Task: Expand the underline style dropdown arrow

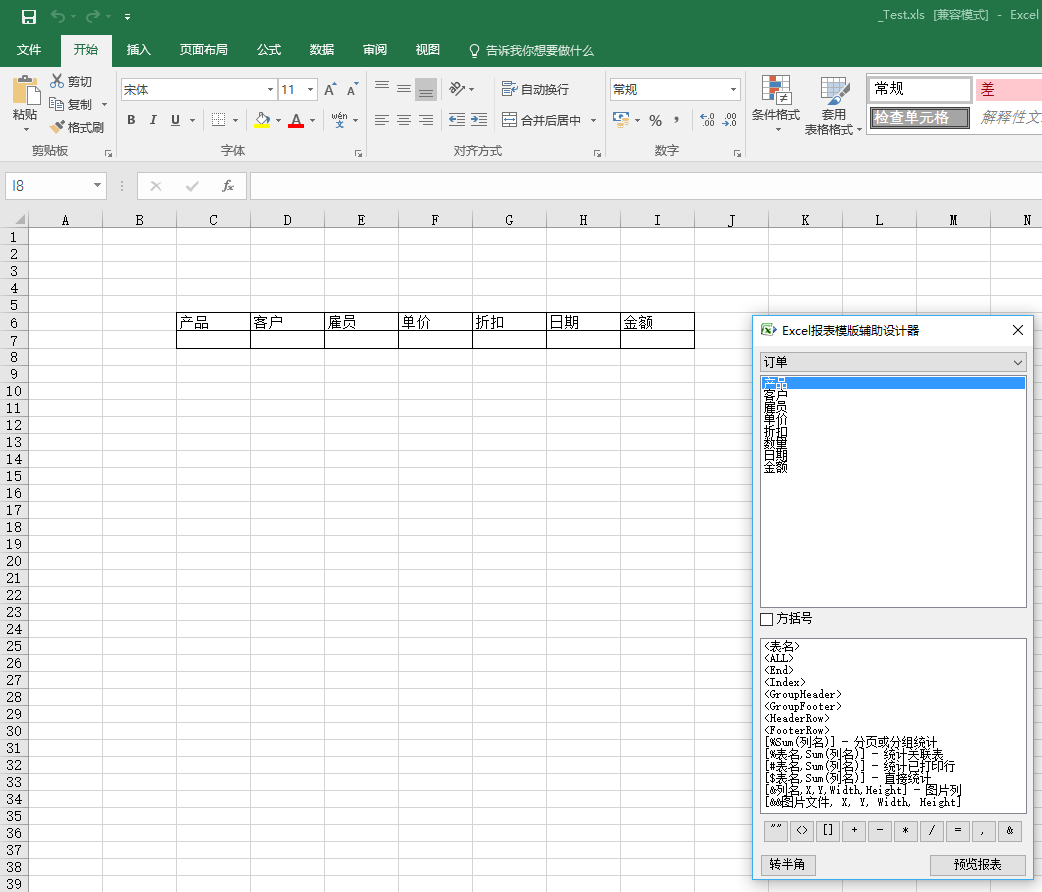Action: 193,120
